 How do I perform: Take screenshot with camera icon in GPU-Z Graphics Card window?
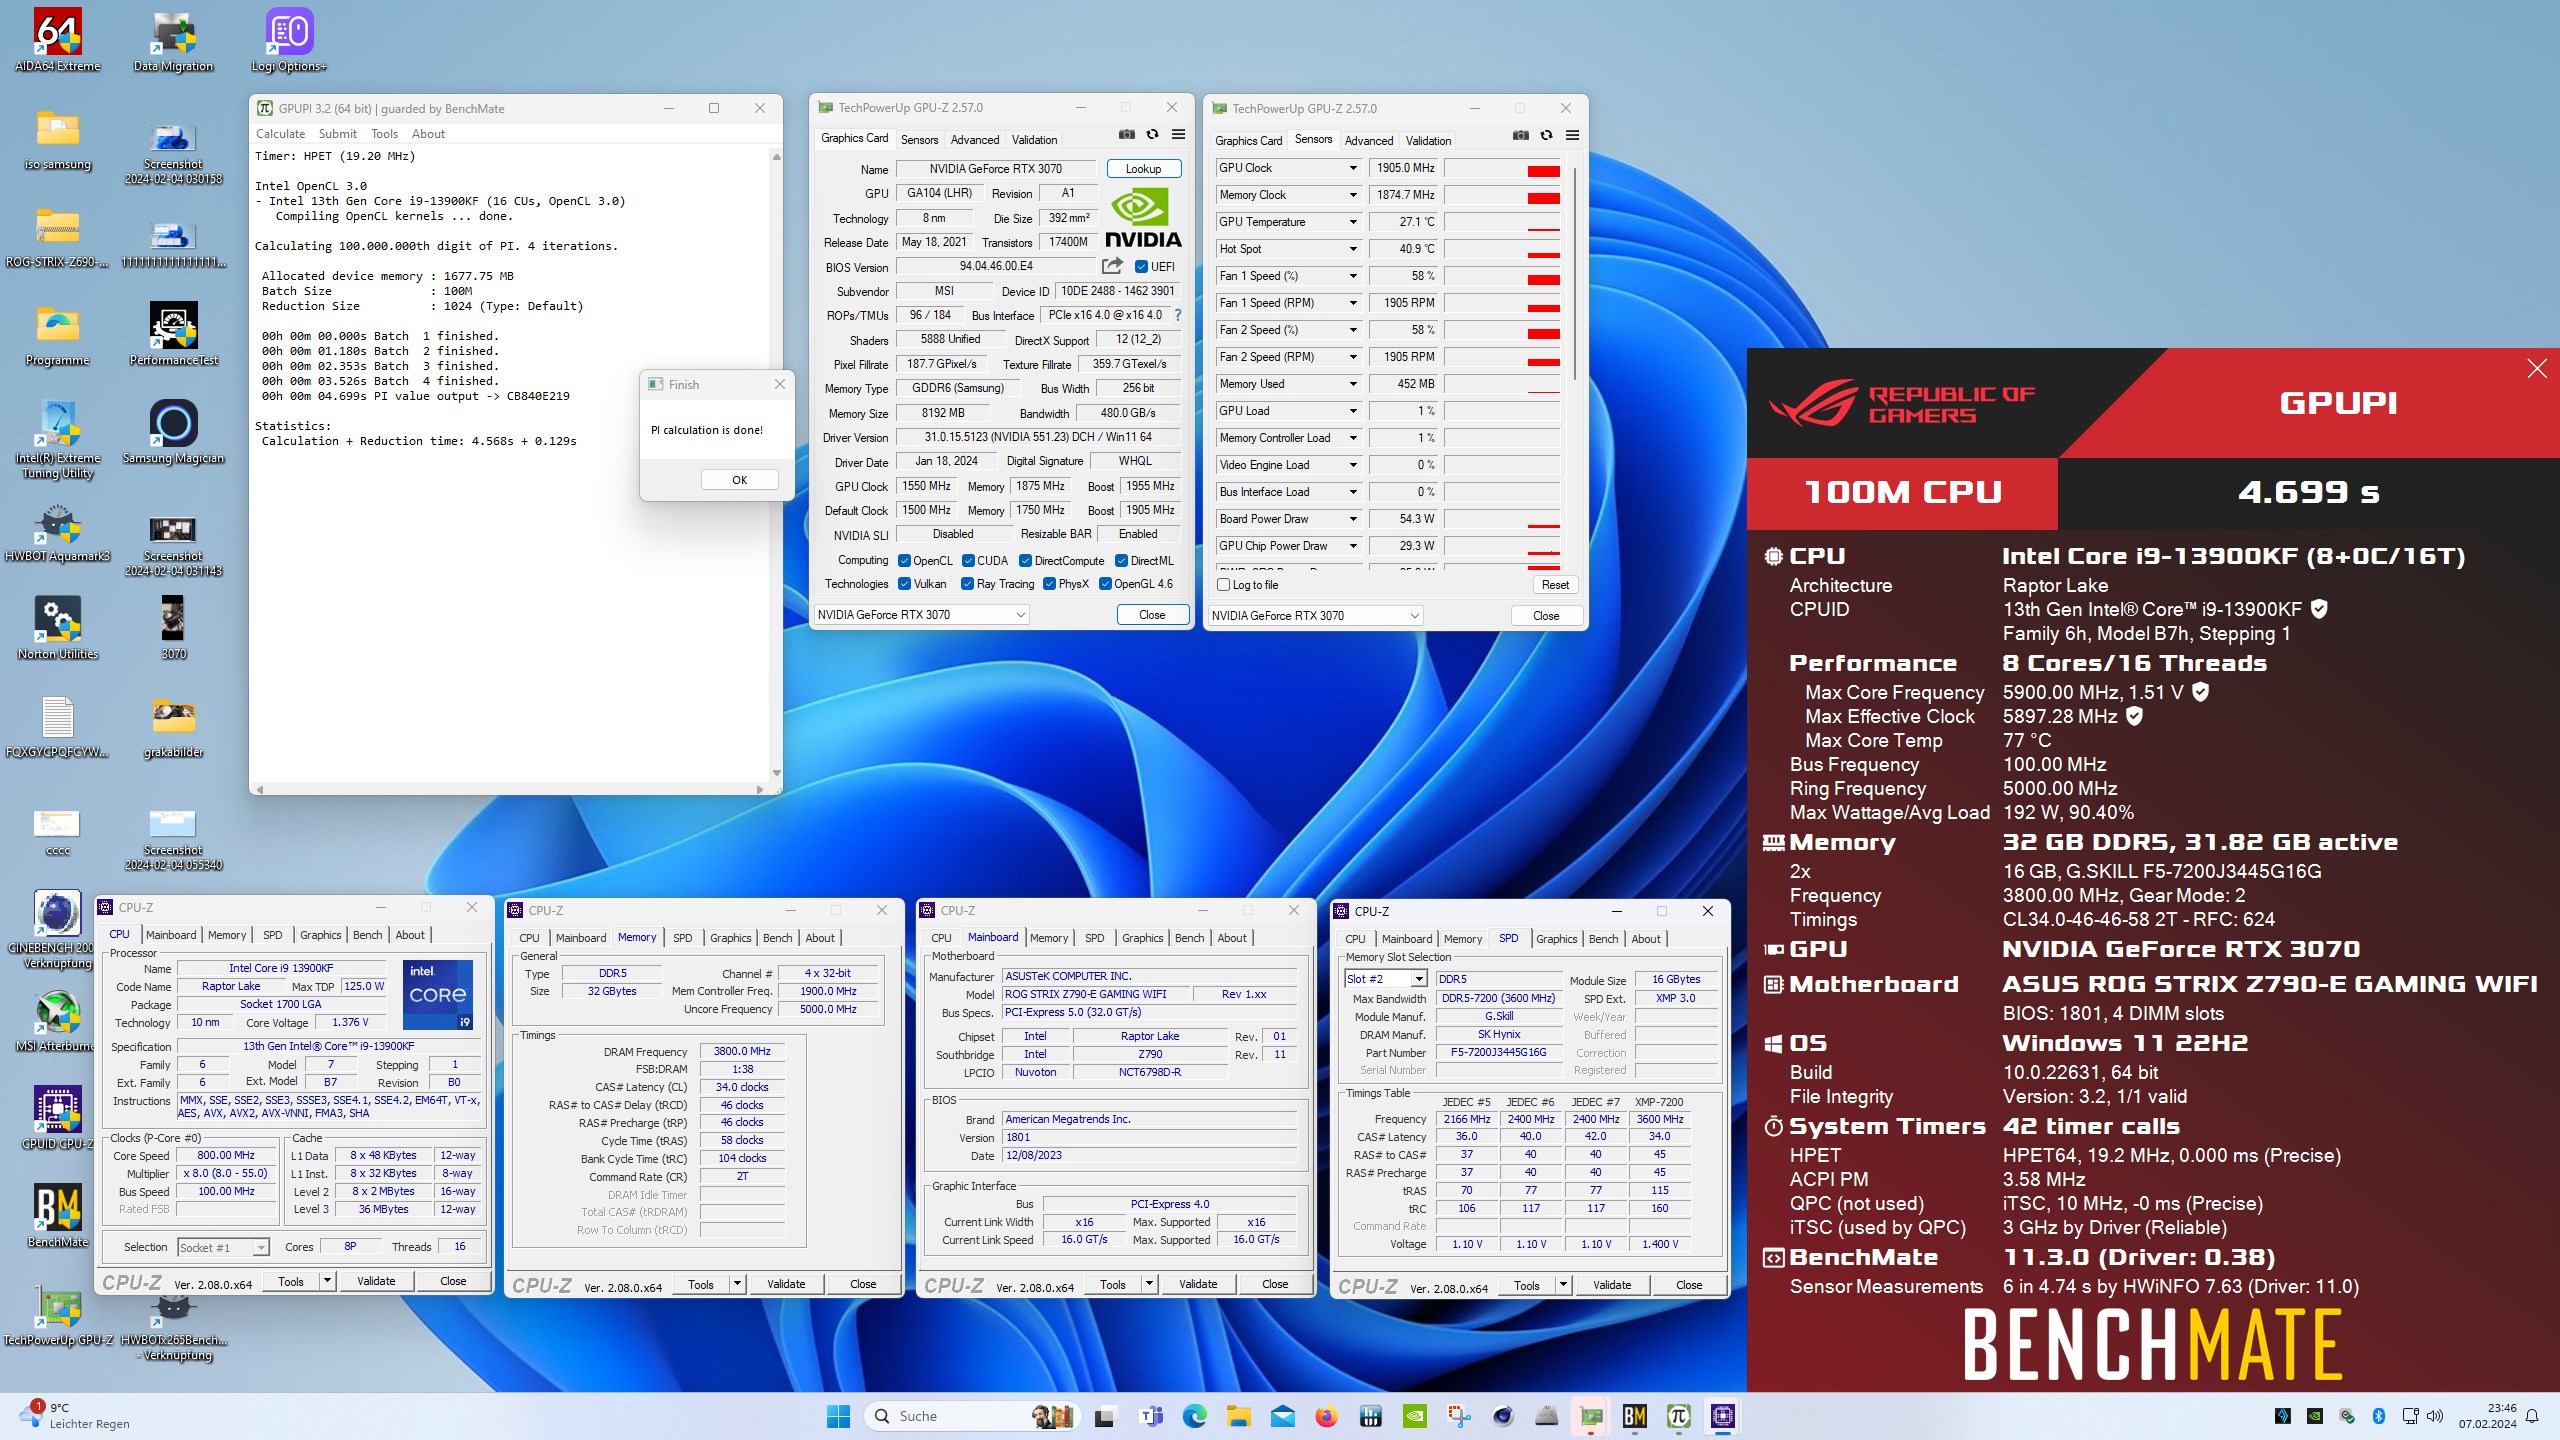(x=1127, y=135)
